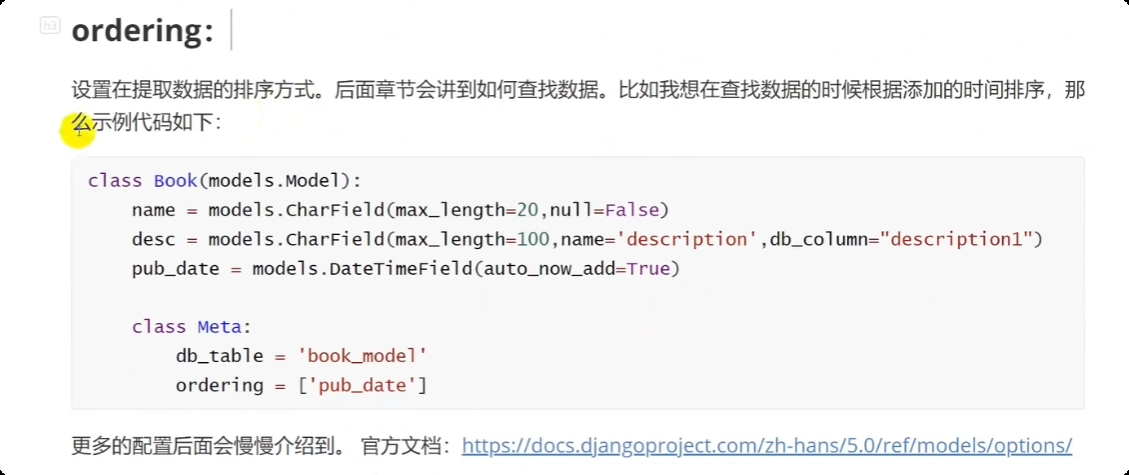The image size is (1129, 475).
Task: Click the pub_date DateTimeField code line
Action: [x=405, y=268]
